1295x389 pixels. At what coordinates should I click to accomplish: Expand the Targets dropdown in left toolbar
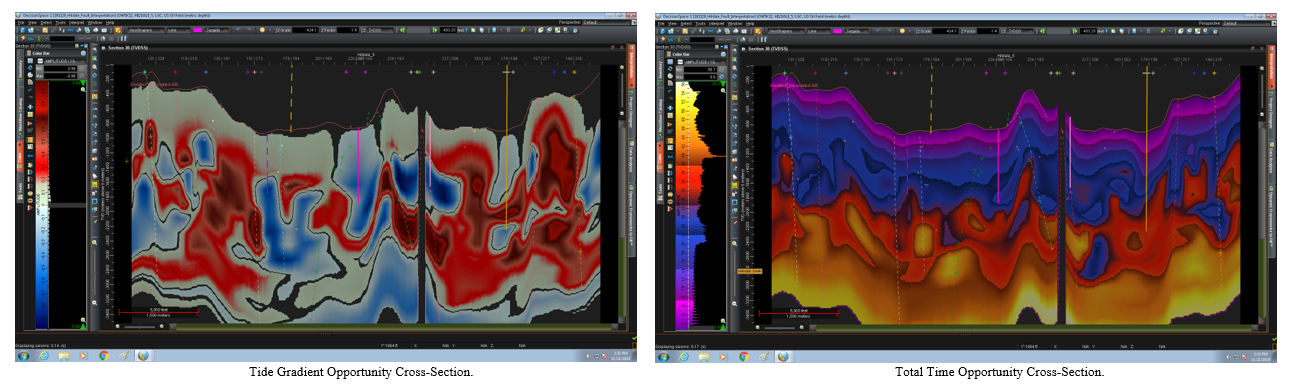pos(216,30)
